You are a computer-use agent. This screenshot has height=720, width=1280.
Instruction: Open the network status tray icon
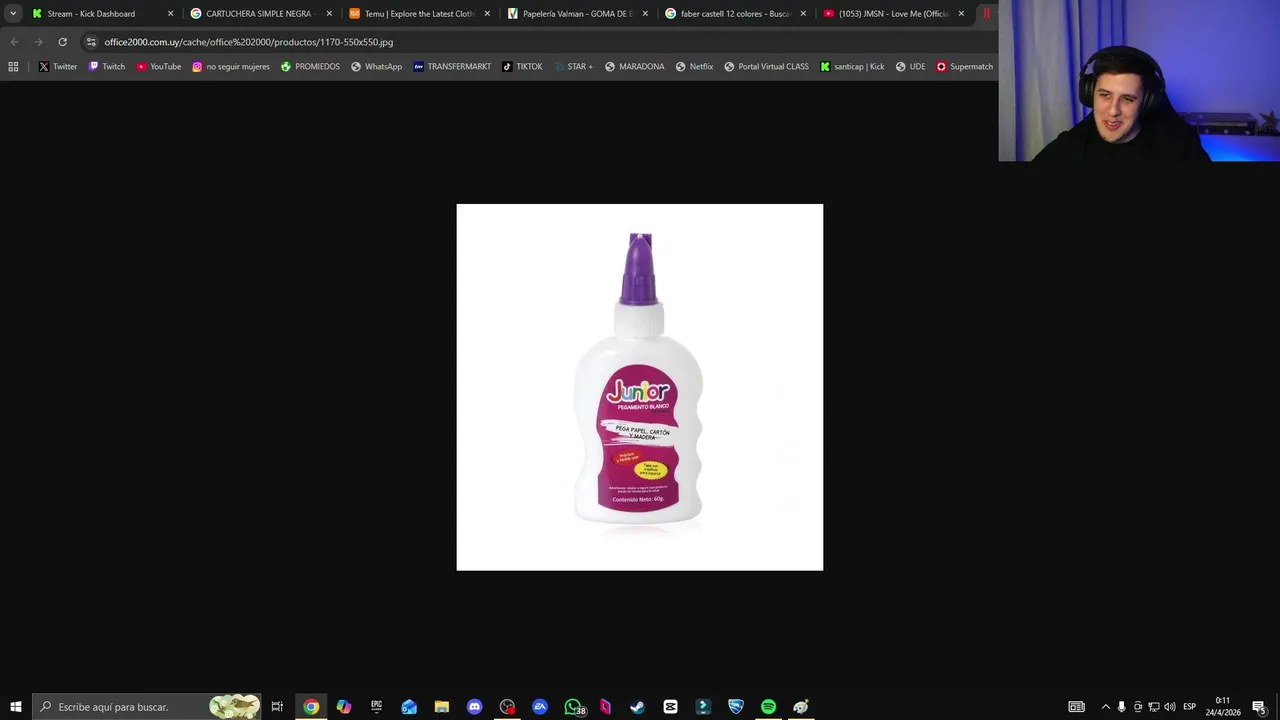(1153, 707)
